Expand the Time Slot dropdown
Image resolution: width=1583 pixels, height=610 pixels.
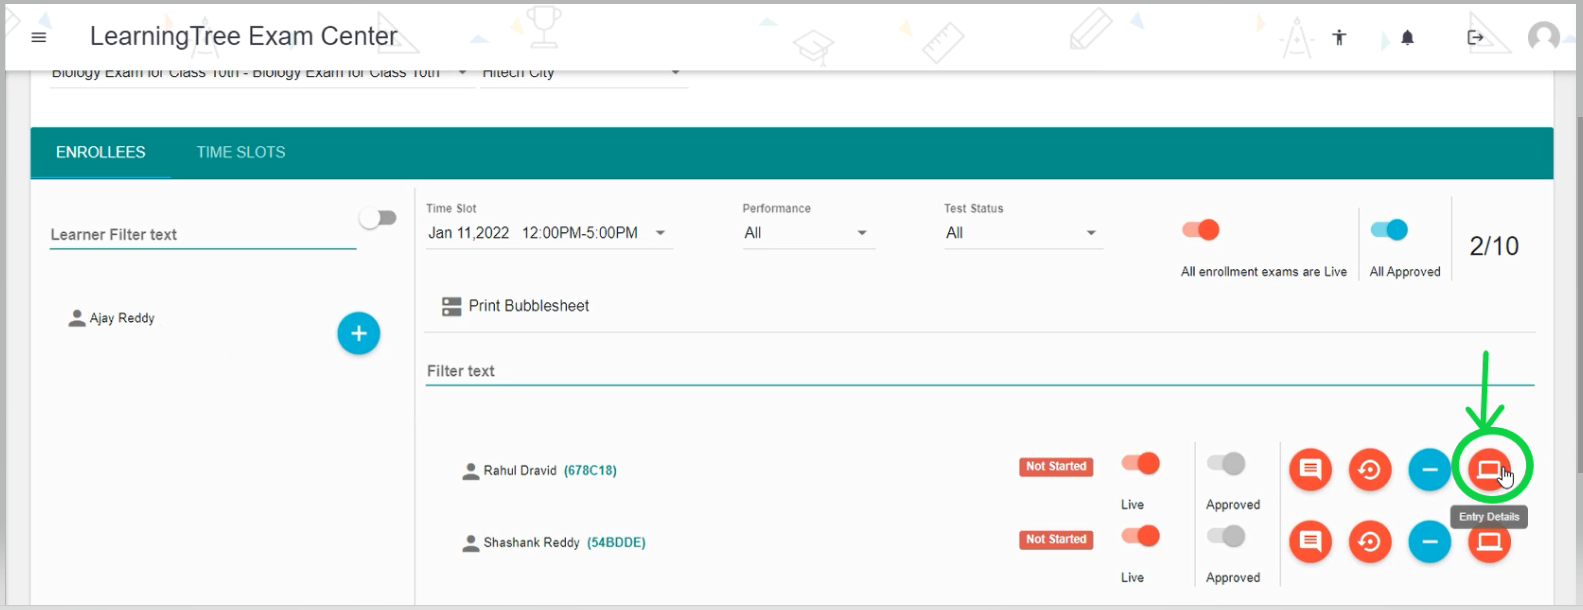(x=548, y=233)
